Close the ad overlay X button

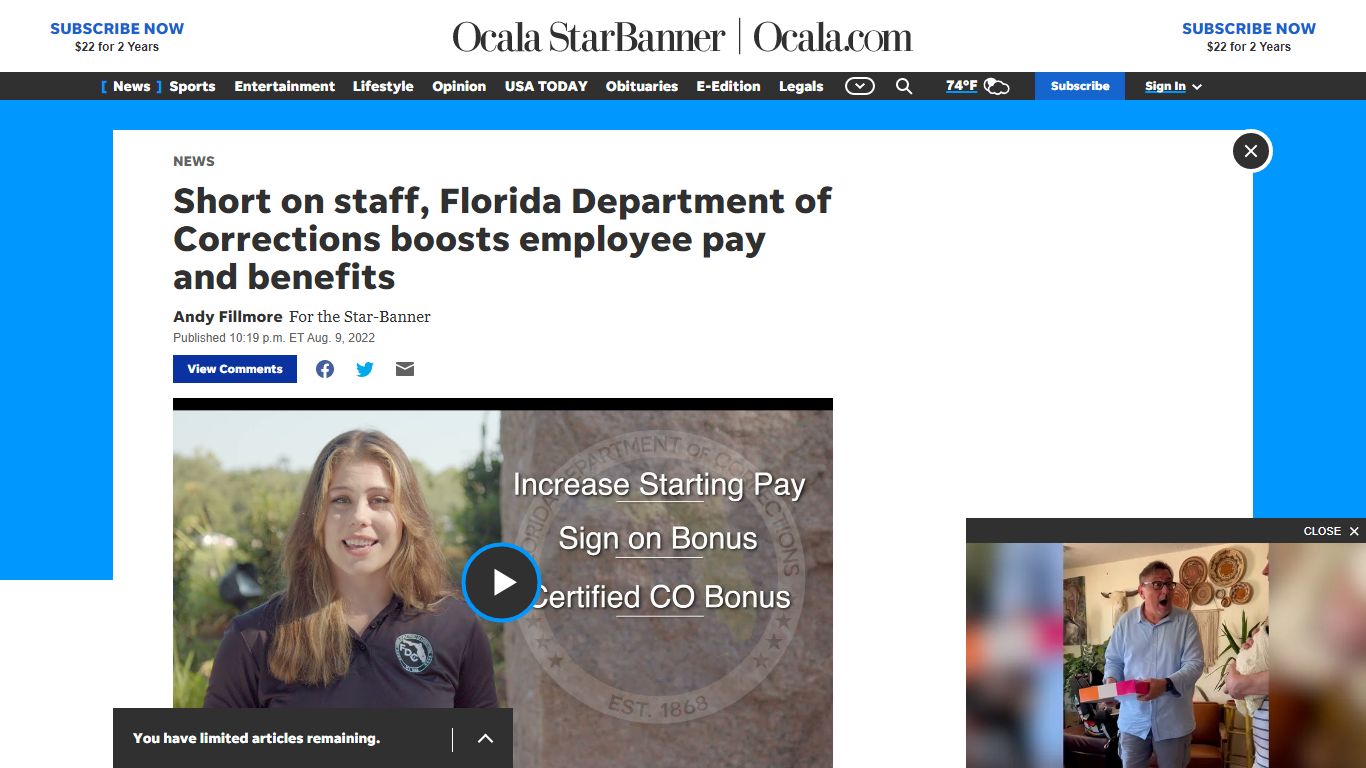click(1251, 151)
